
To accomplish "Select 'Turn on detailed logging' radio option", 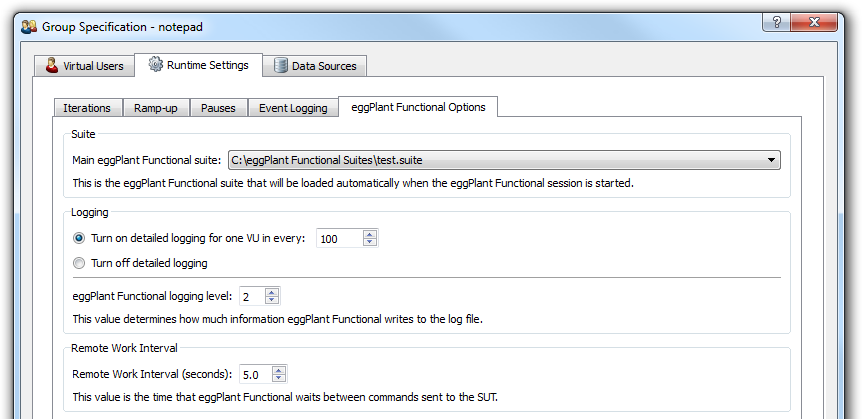I will [x=80, y=238].
